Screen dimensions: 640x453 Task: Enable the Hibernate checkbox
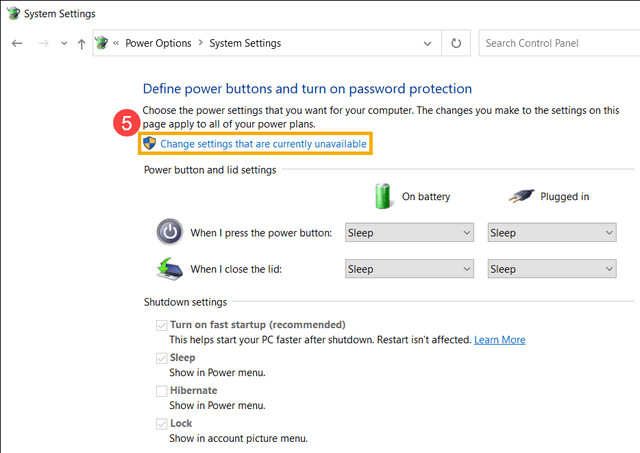point(161,390)
